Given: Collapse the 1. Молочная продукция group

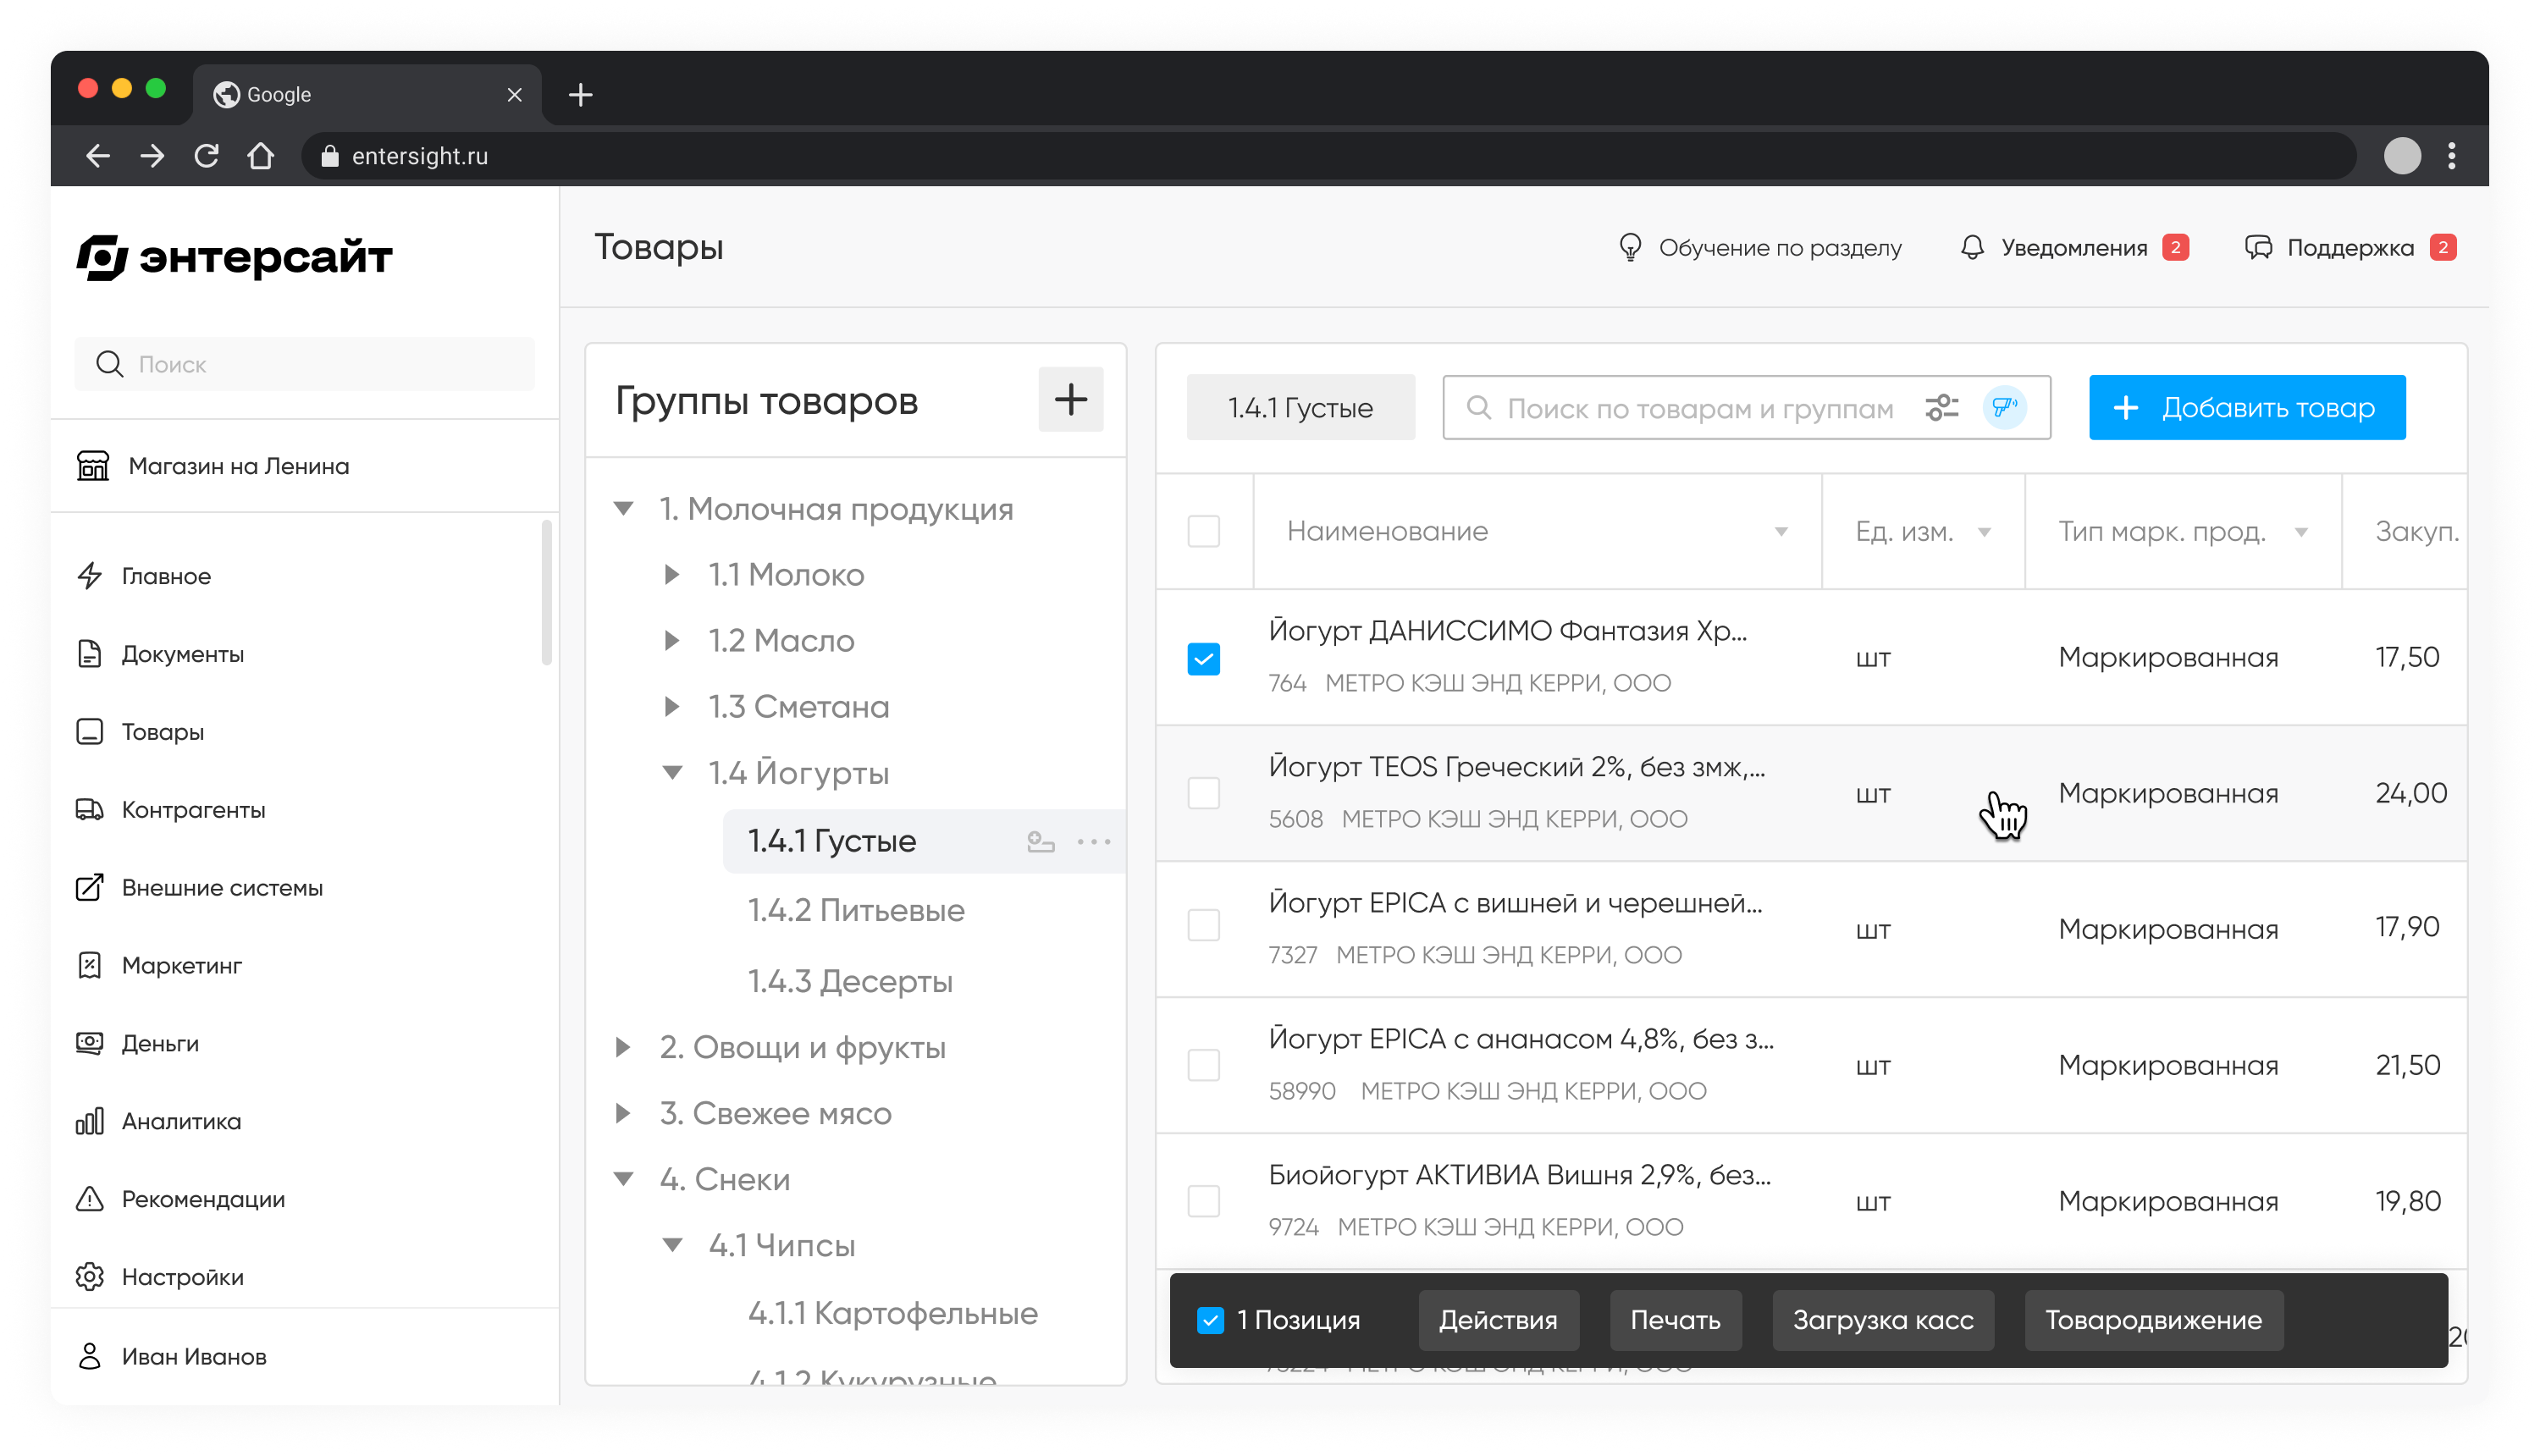Looking at the screenshot, I should 624,509.
